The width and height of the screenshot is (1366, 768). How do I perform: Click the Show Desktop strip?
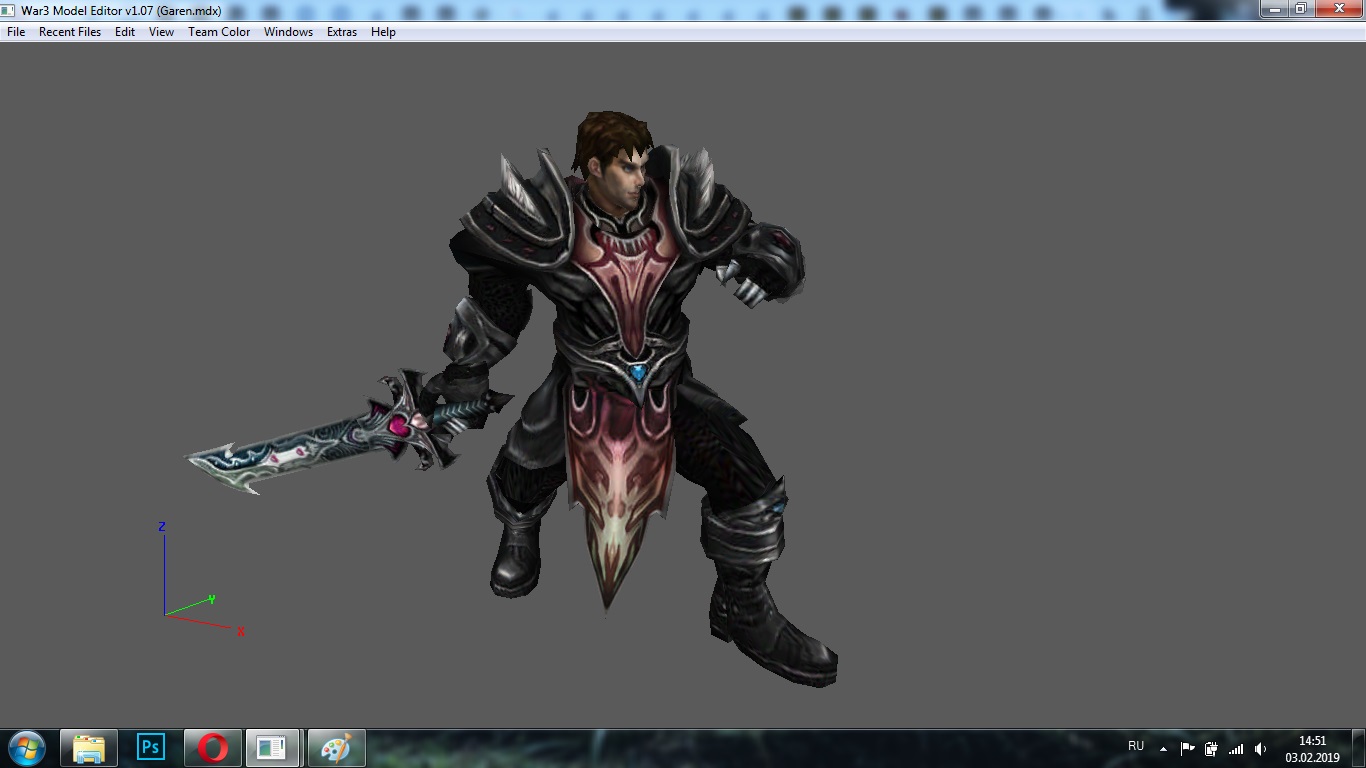click(x=1358, y=748)
